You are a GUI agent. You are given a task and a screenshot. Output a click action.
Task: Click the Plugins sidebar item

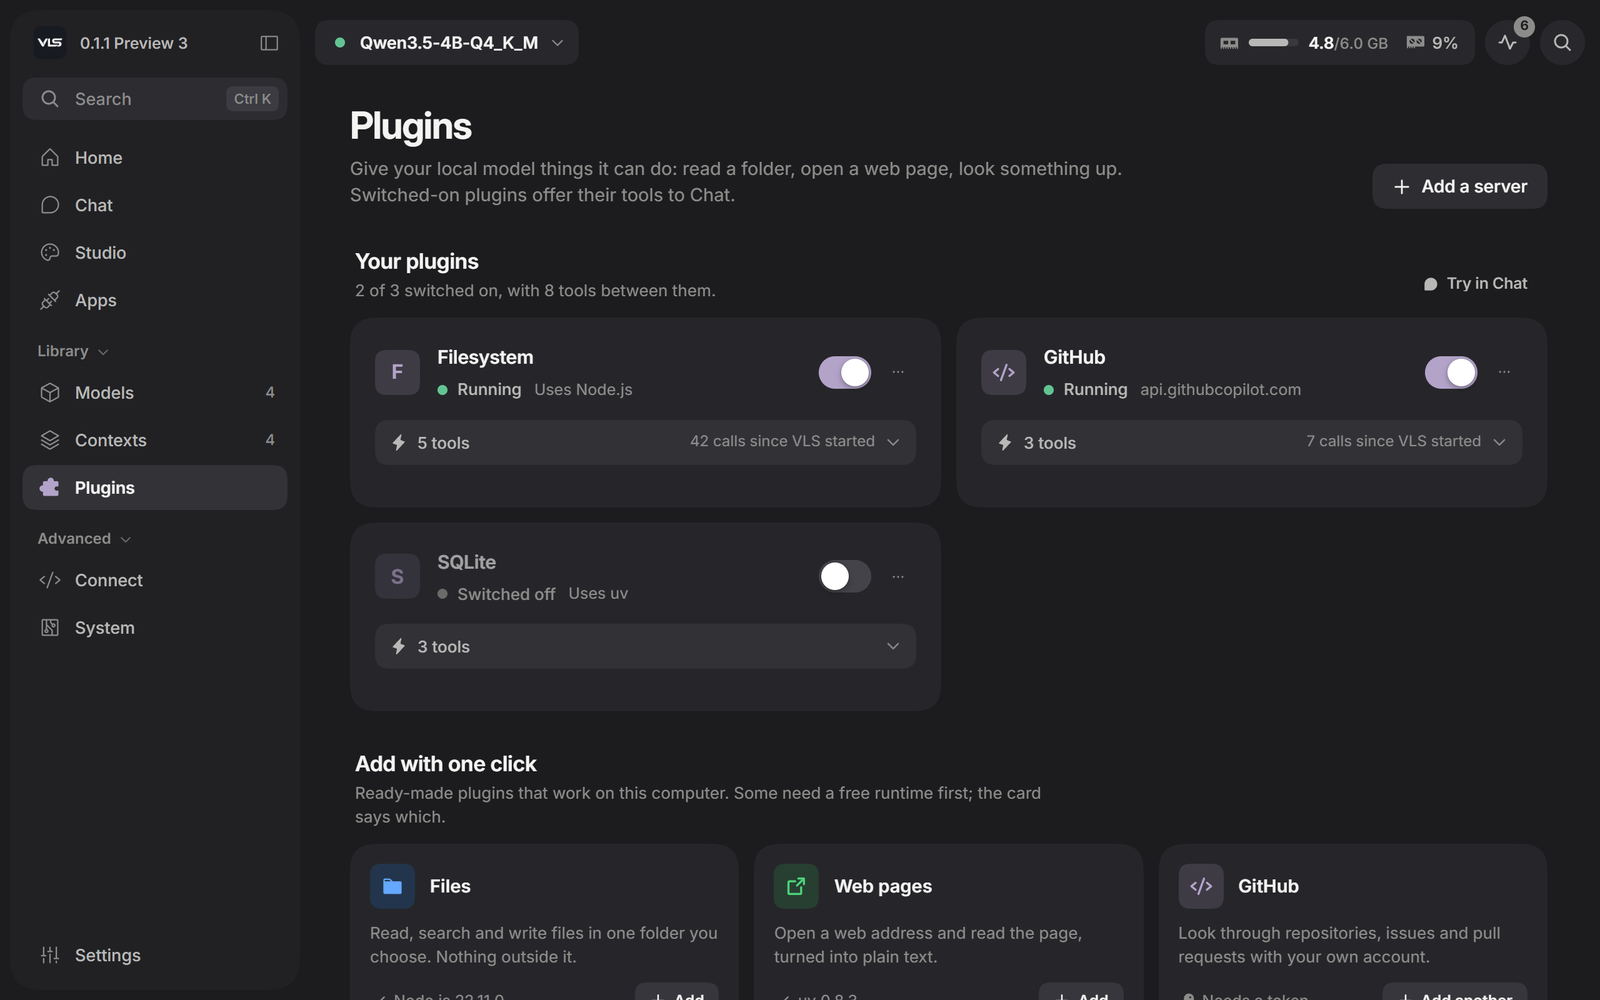(155, 488)
